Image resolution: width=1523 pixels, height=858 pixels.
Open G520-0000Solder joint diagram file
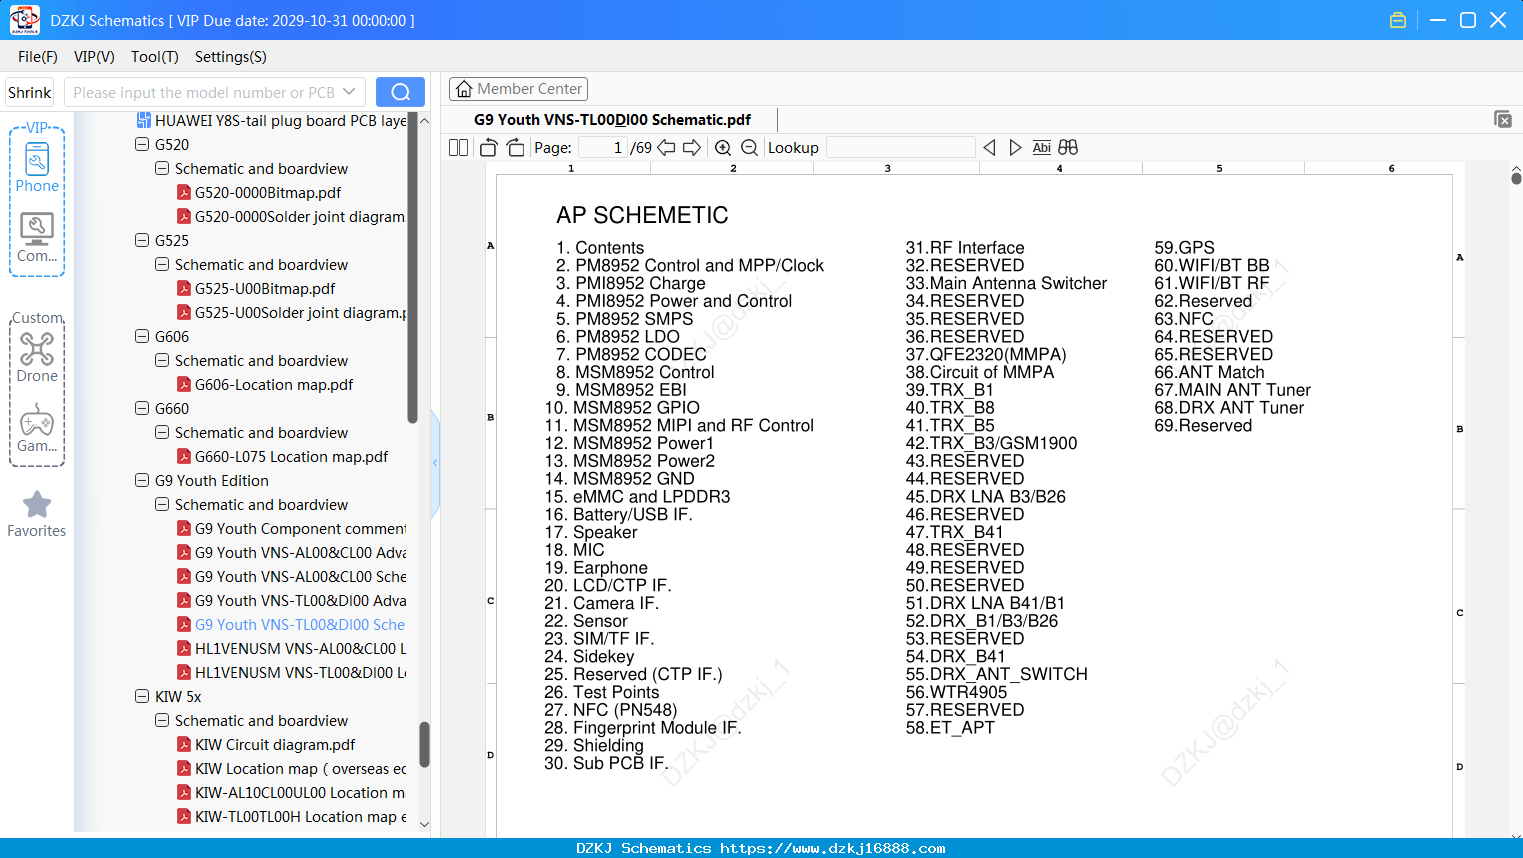pos(291,217)
